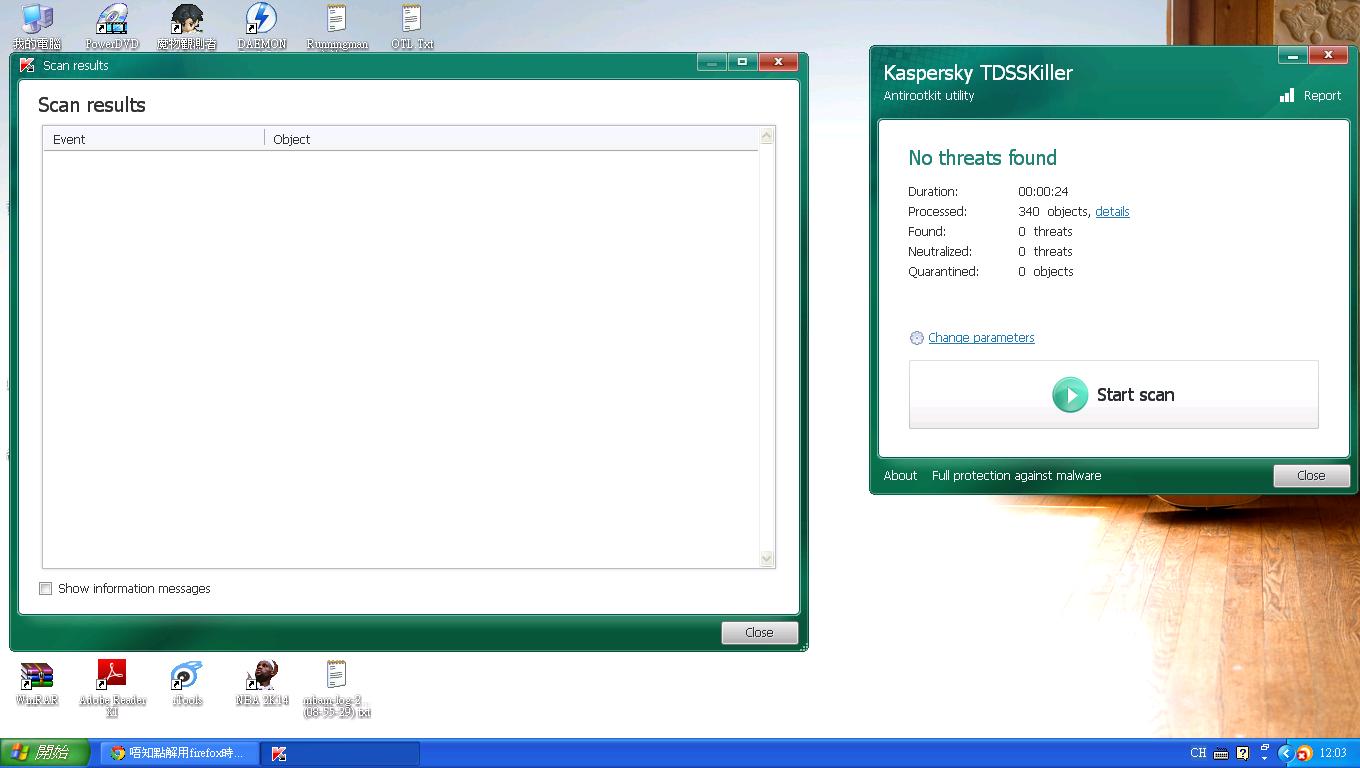Open the Report bar-chart icon in TDSSKiller
The height and width of the screenshot is (768, 1360).
pyautogui.click(x=1287, y=95)
